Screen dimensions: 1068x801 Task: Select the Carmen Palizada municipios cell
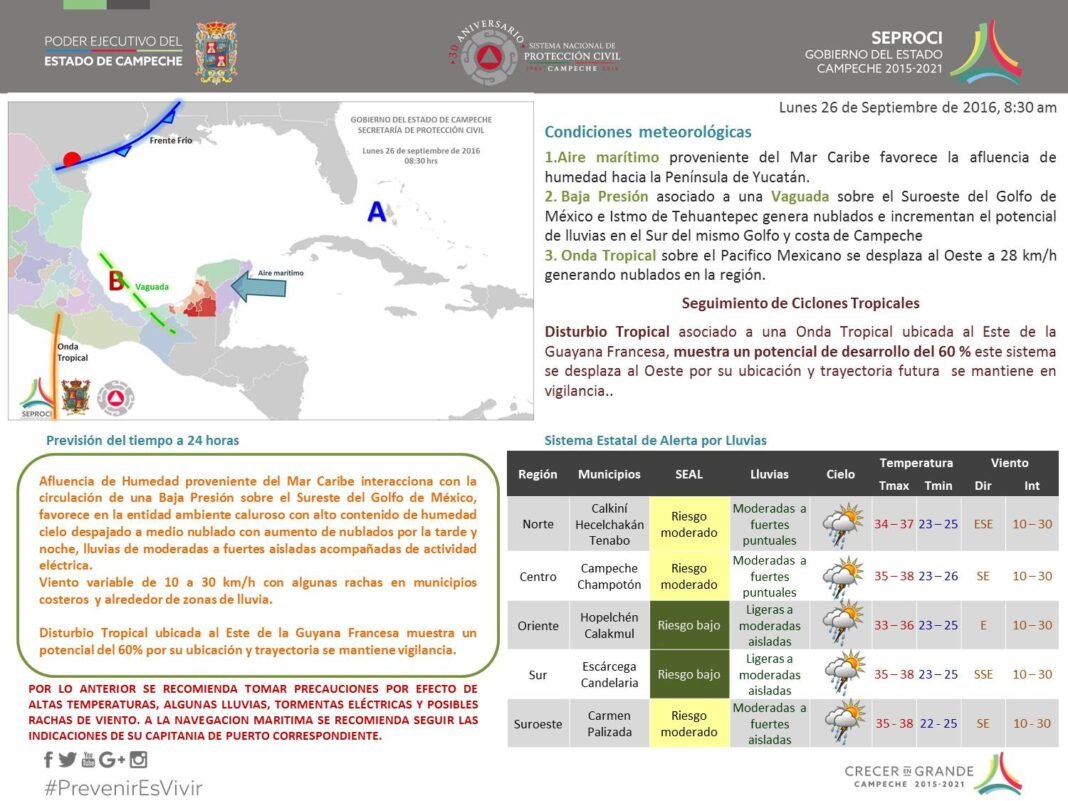(x=609, y=723)
